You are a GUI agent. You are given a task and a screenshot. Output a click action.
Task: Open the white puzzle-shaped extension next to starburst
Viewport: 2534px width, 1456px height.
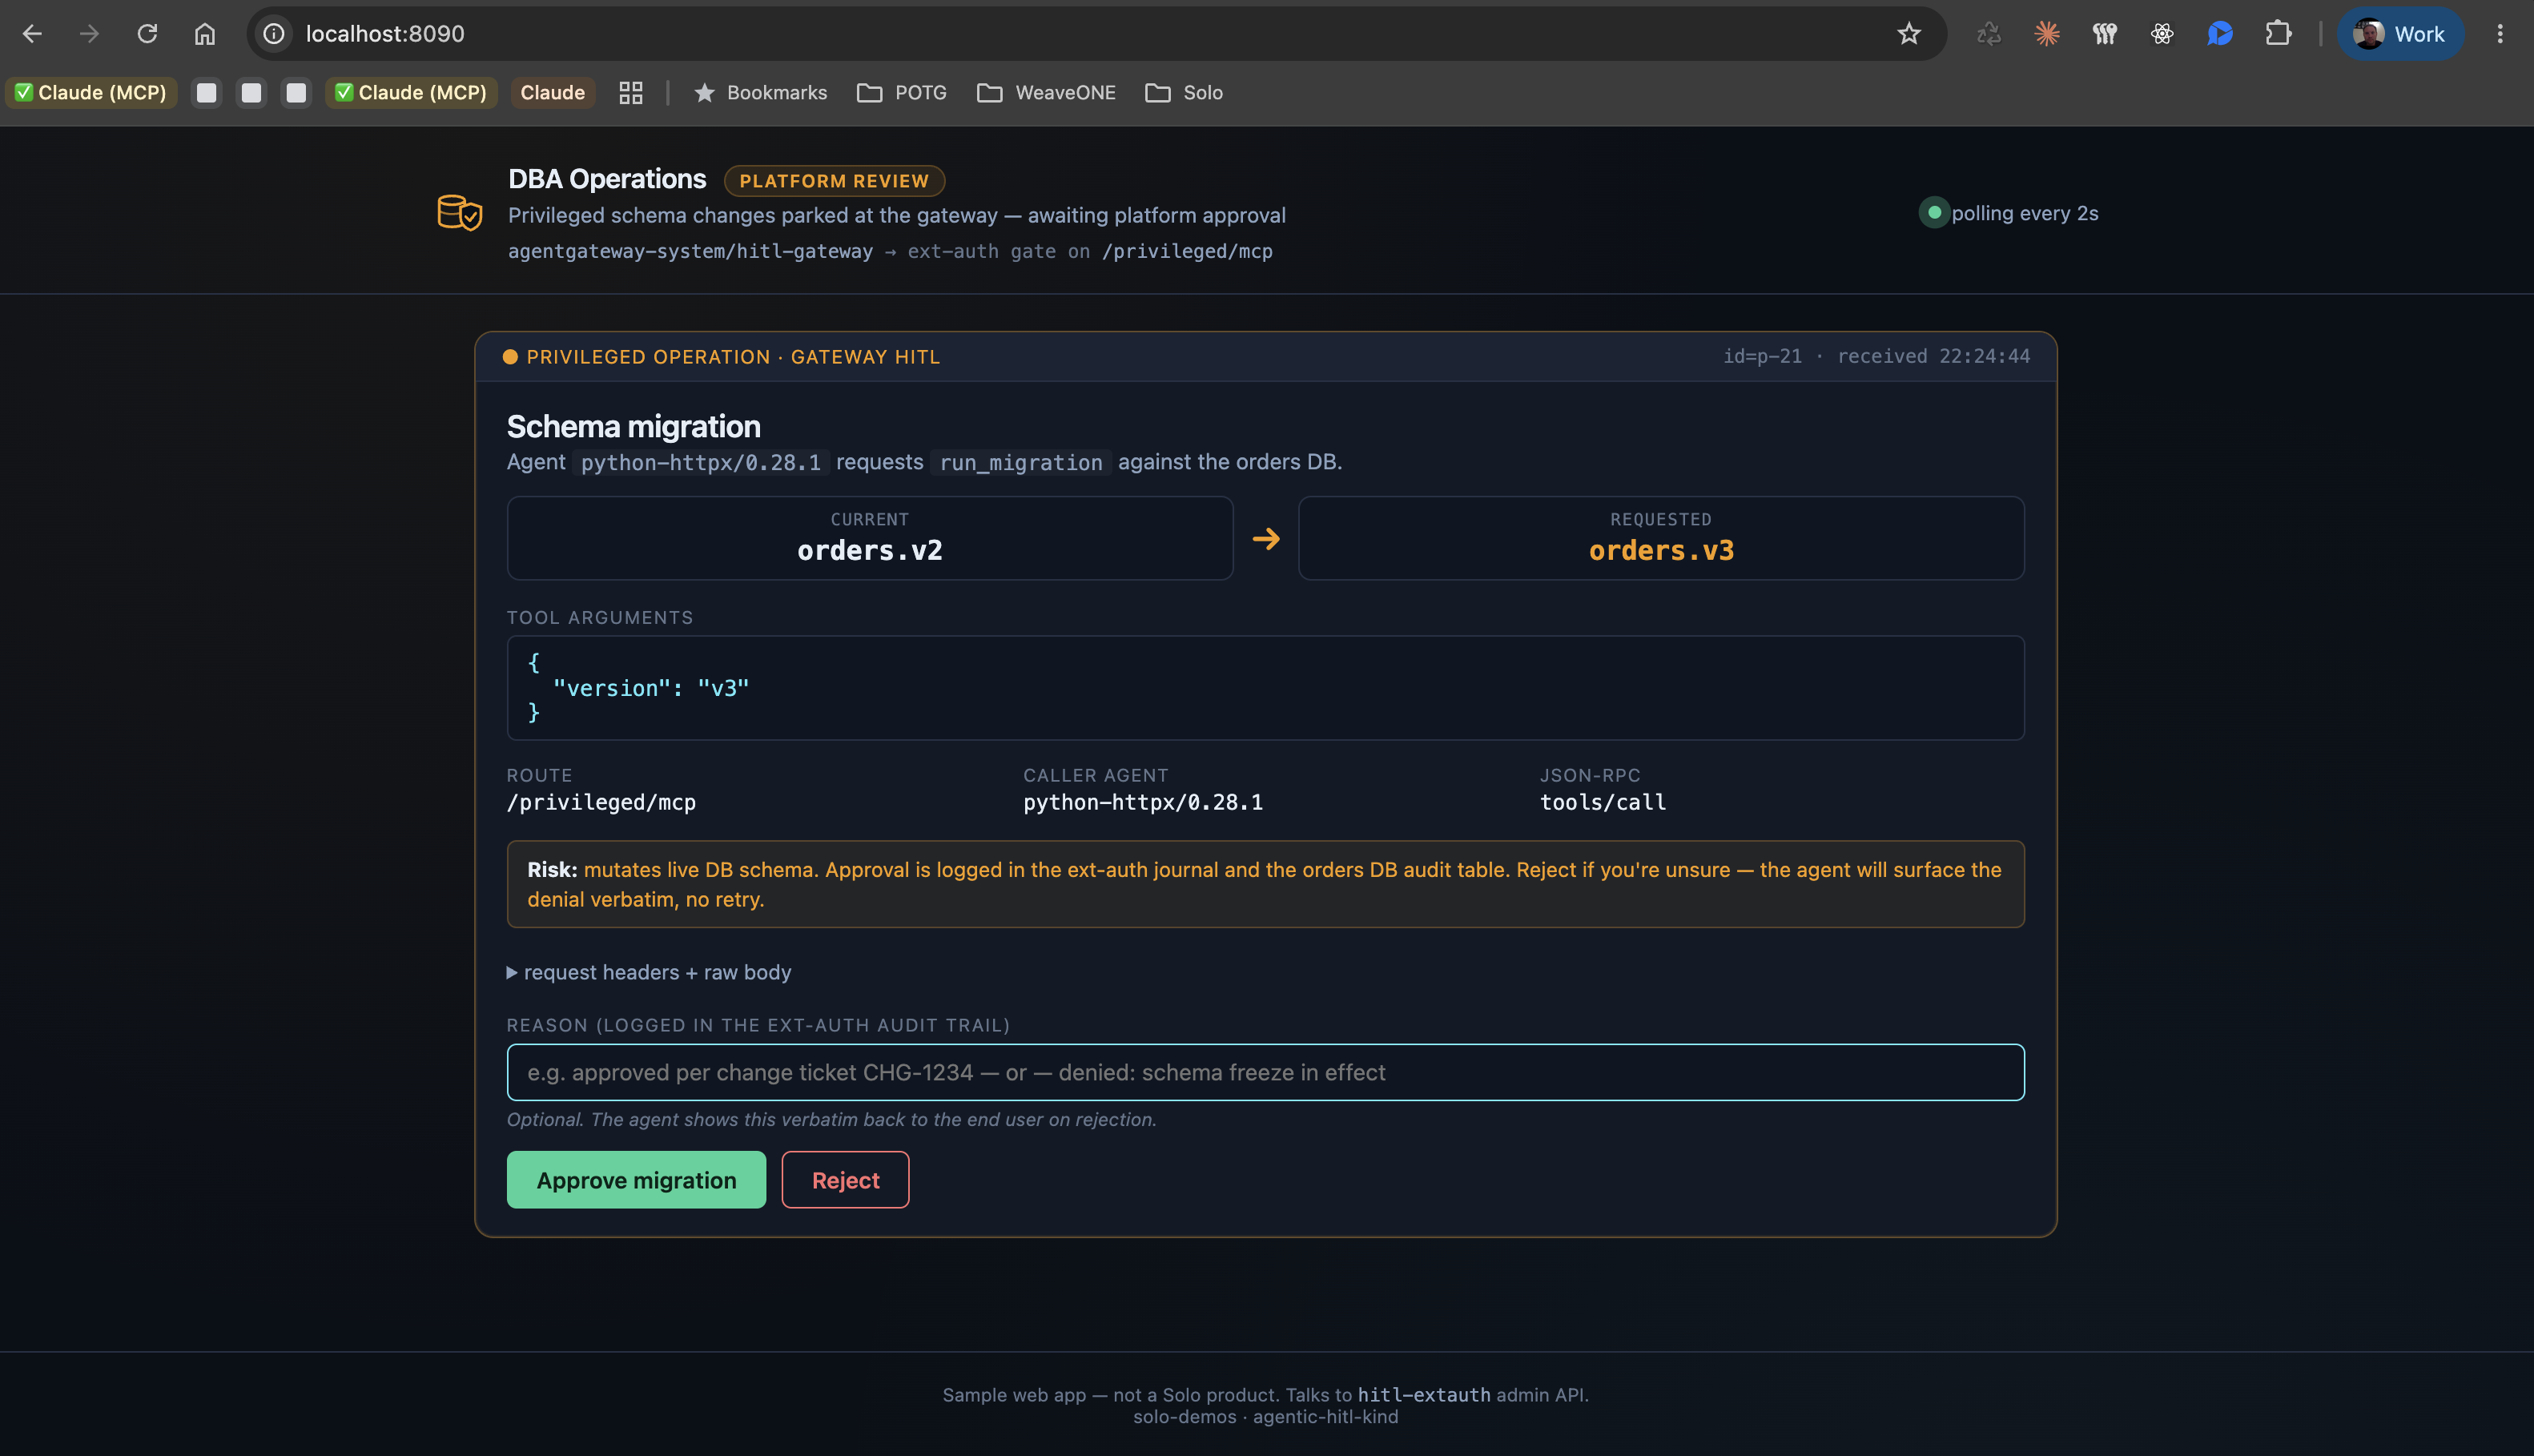2104,34
